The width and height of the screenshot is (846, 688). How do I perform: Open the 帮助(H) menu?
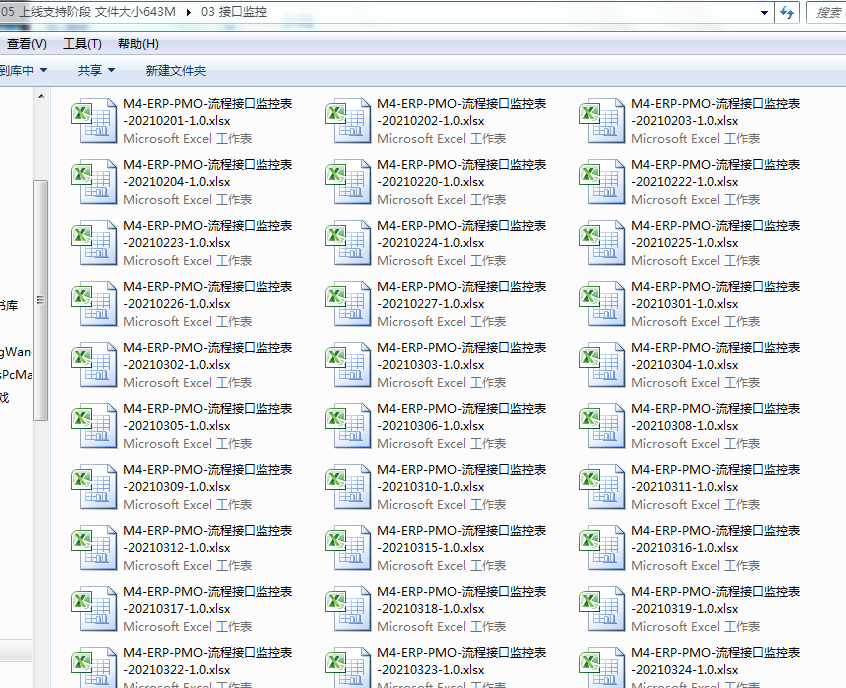138,44
